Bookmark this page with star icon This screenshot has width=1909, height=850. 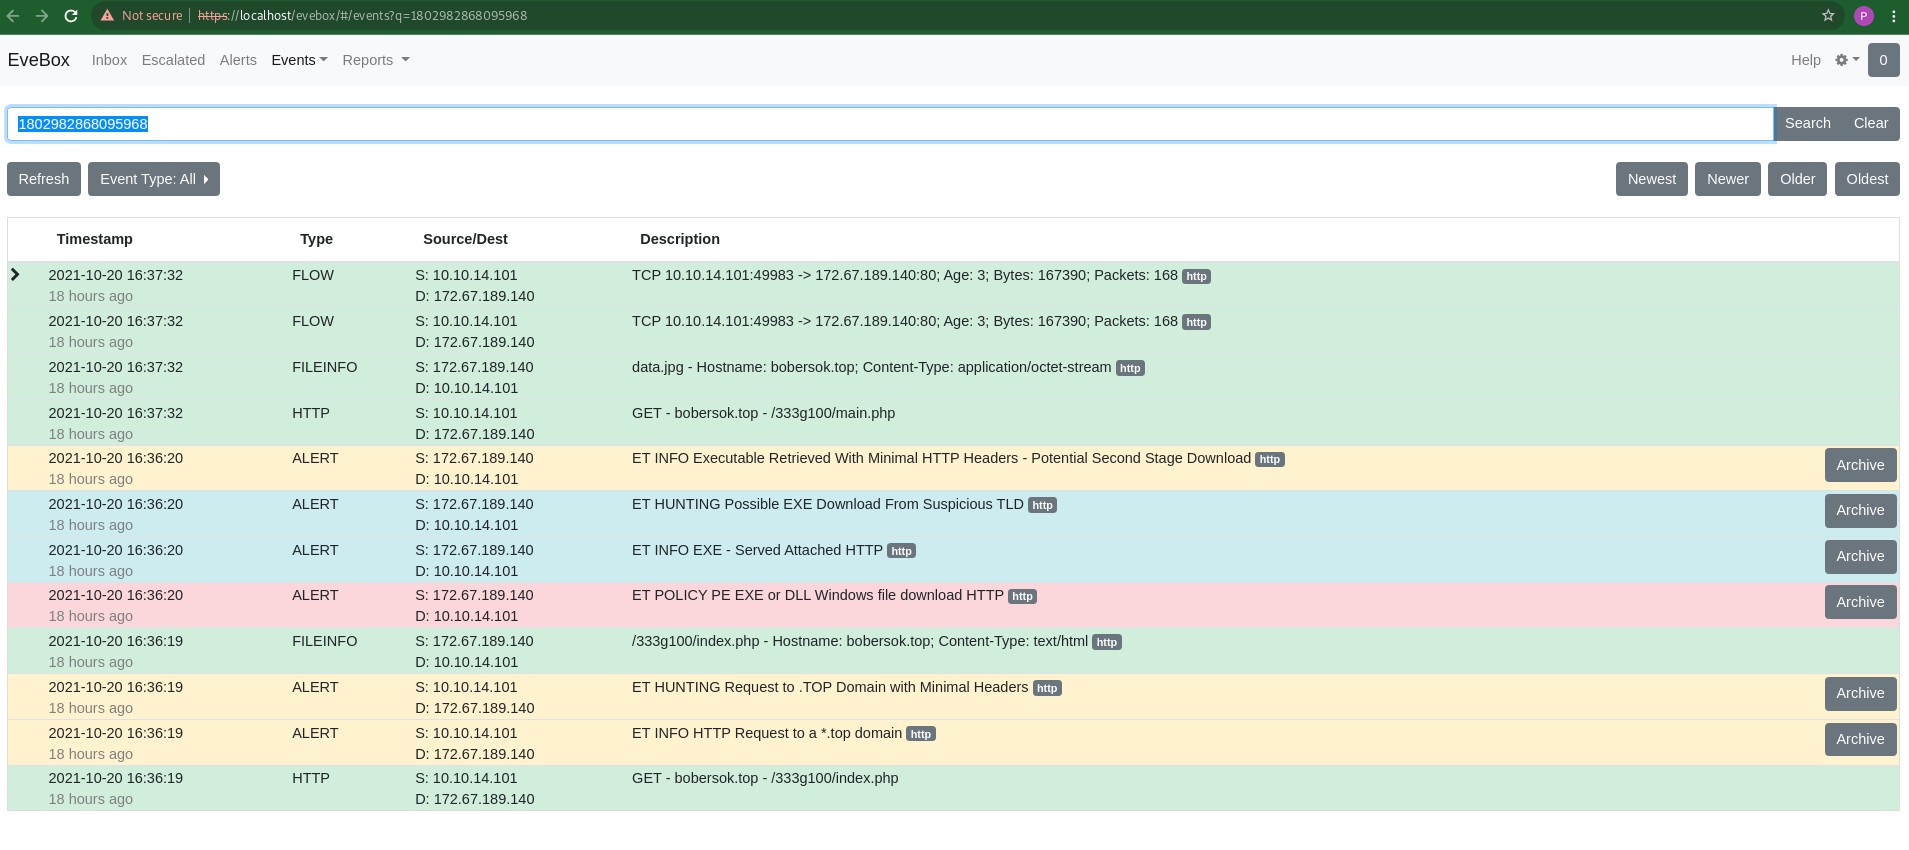(1828, 16)
